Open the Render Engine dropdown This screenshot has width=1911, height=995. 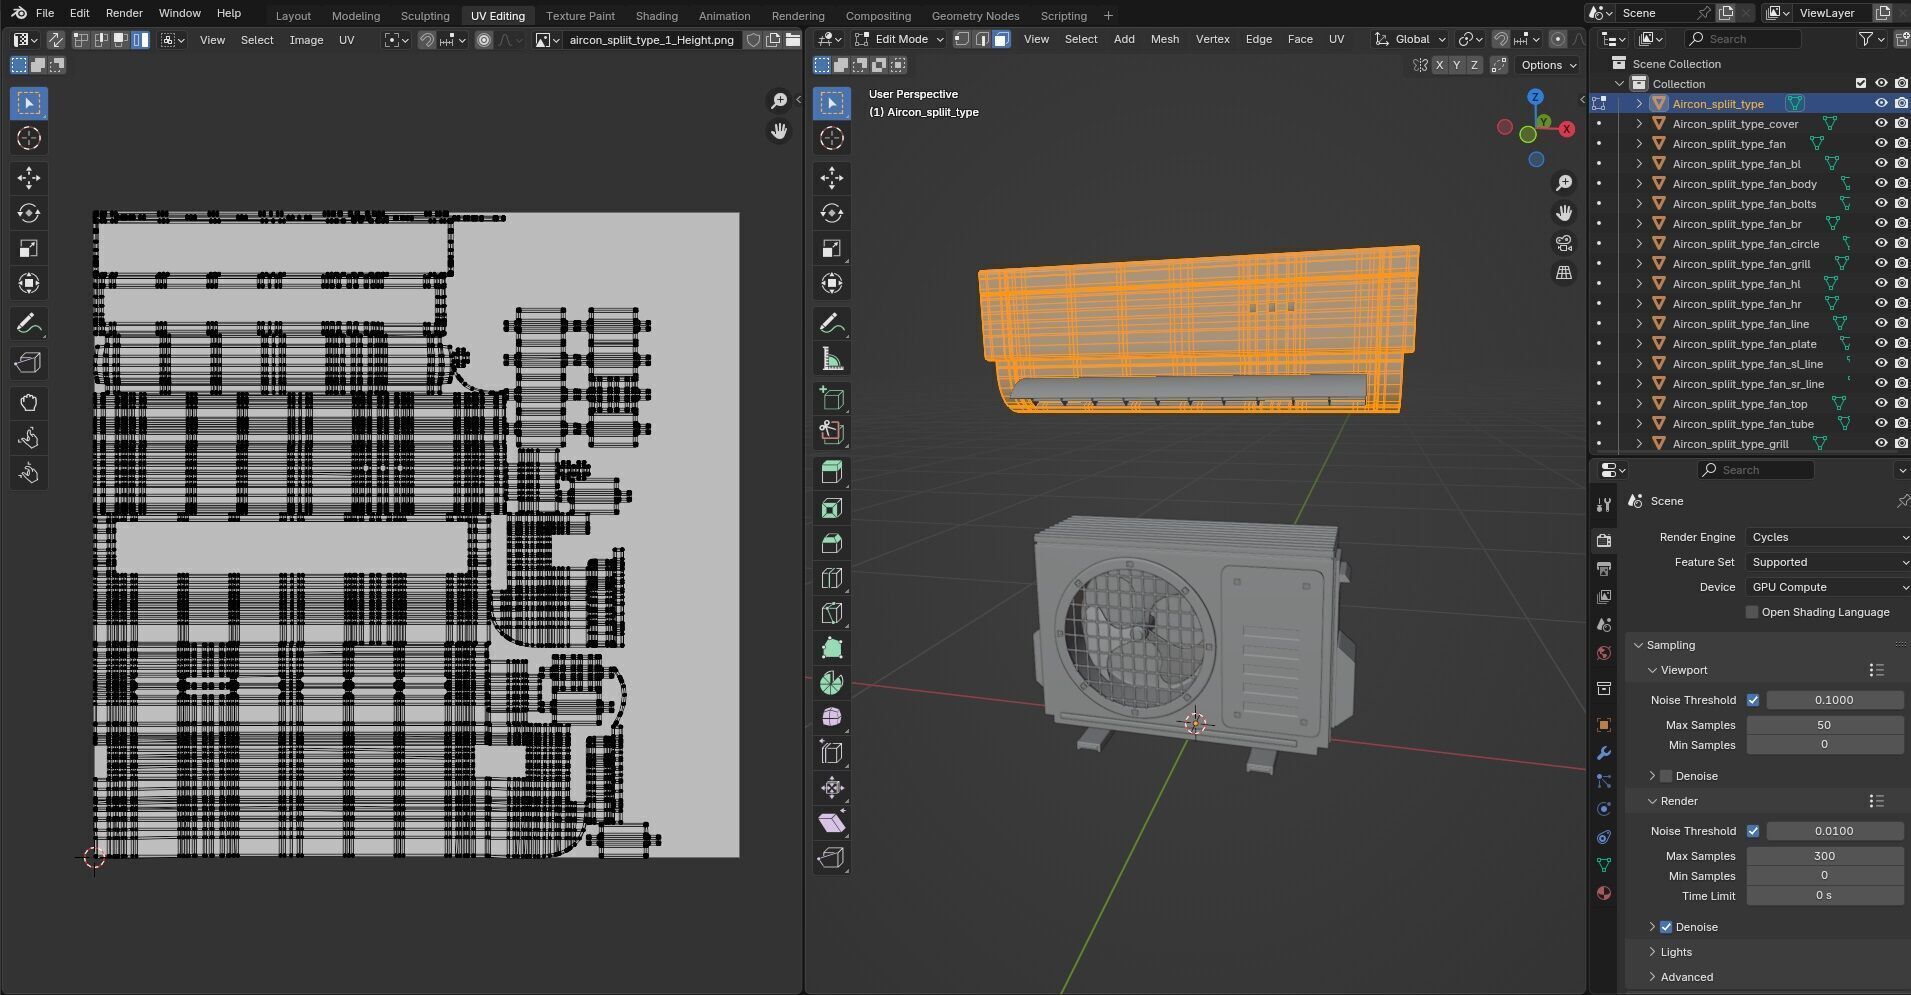pos(1828,537)
